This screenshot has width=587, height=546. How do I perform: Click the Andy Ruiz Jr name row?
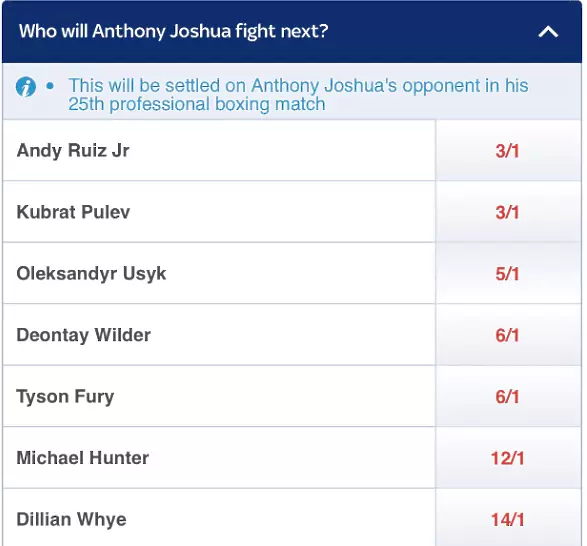(219, 151)
